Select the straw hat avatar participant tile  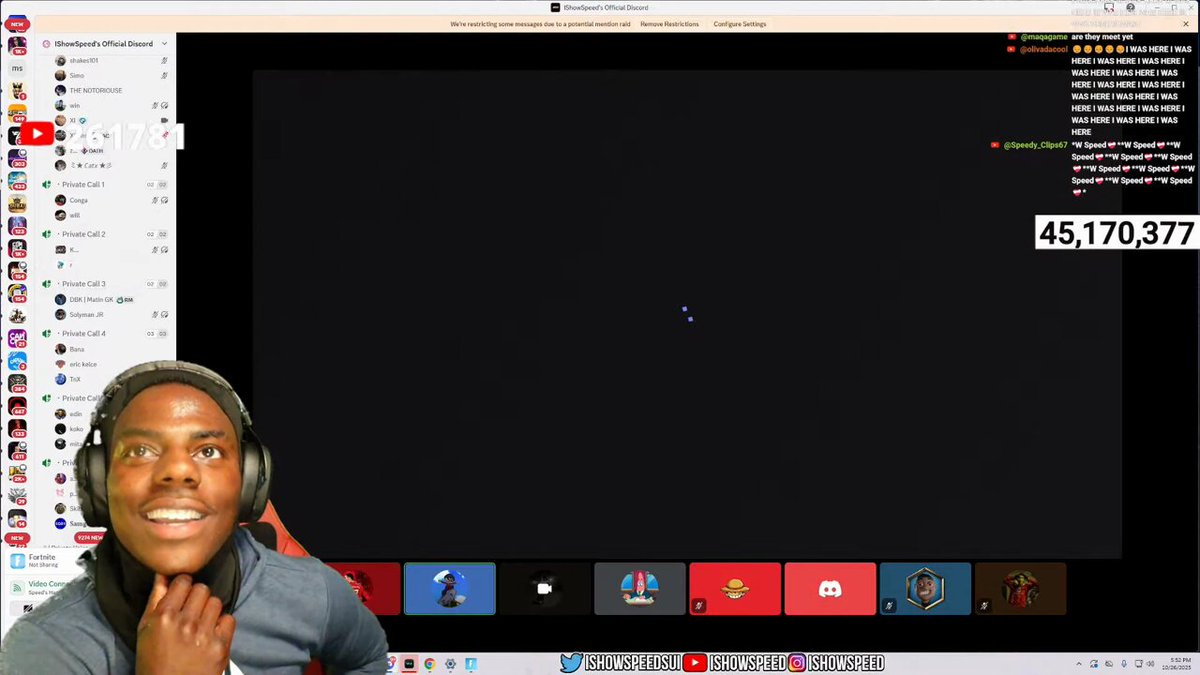point(735,588)
